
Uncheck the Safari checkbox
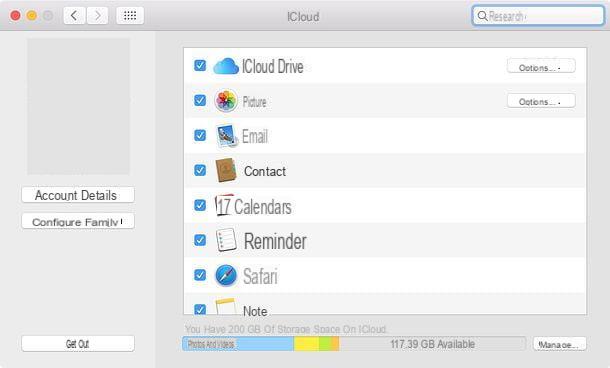pos(200,275)
